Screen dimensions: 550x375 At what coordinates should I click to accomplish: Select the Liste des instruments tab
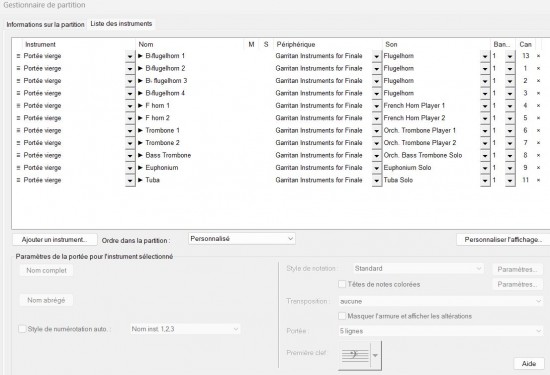pyautogui.click(x=121, y=24)
